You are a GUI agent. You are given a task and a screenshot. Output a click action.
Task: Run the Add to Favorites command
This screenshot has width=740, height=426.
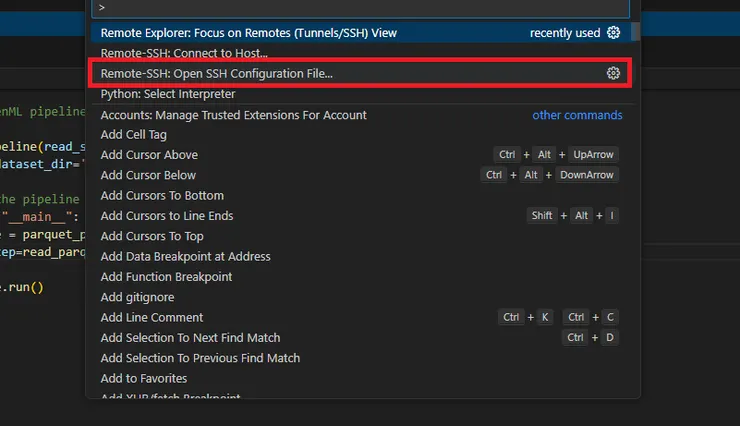coord(361,378)
